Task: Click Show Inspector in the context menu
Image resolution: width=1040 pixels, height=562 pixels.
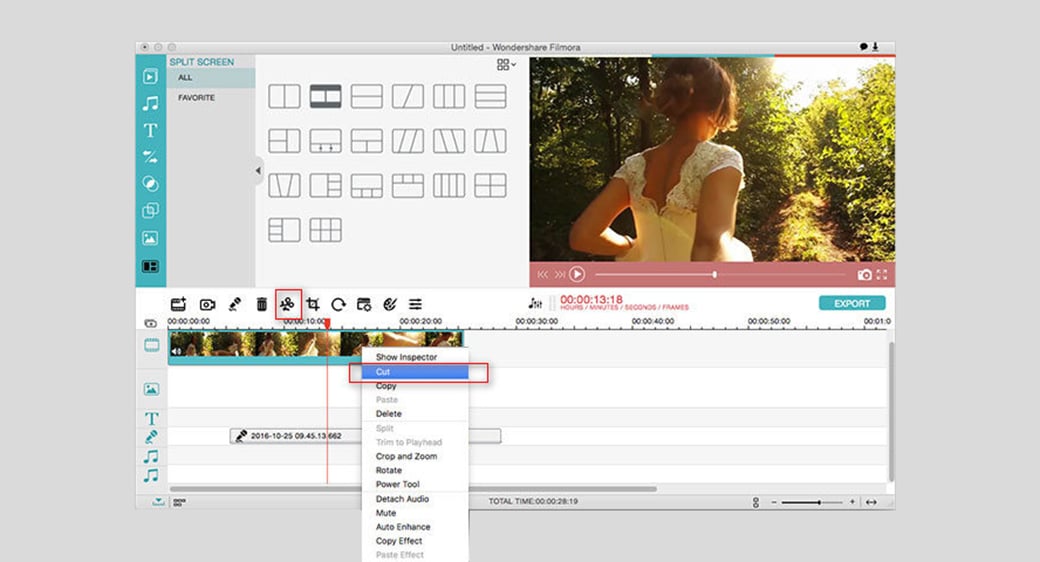Action: 406,357
